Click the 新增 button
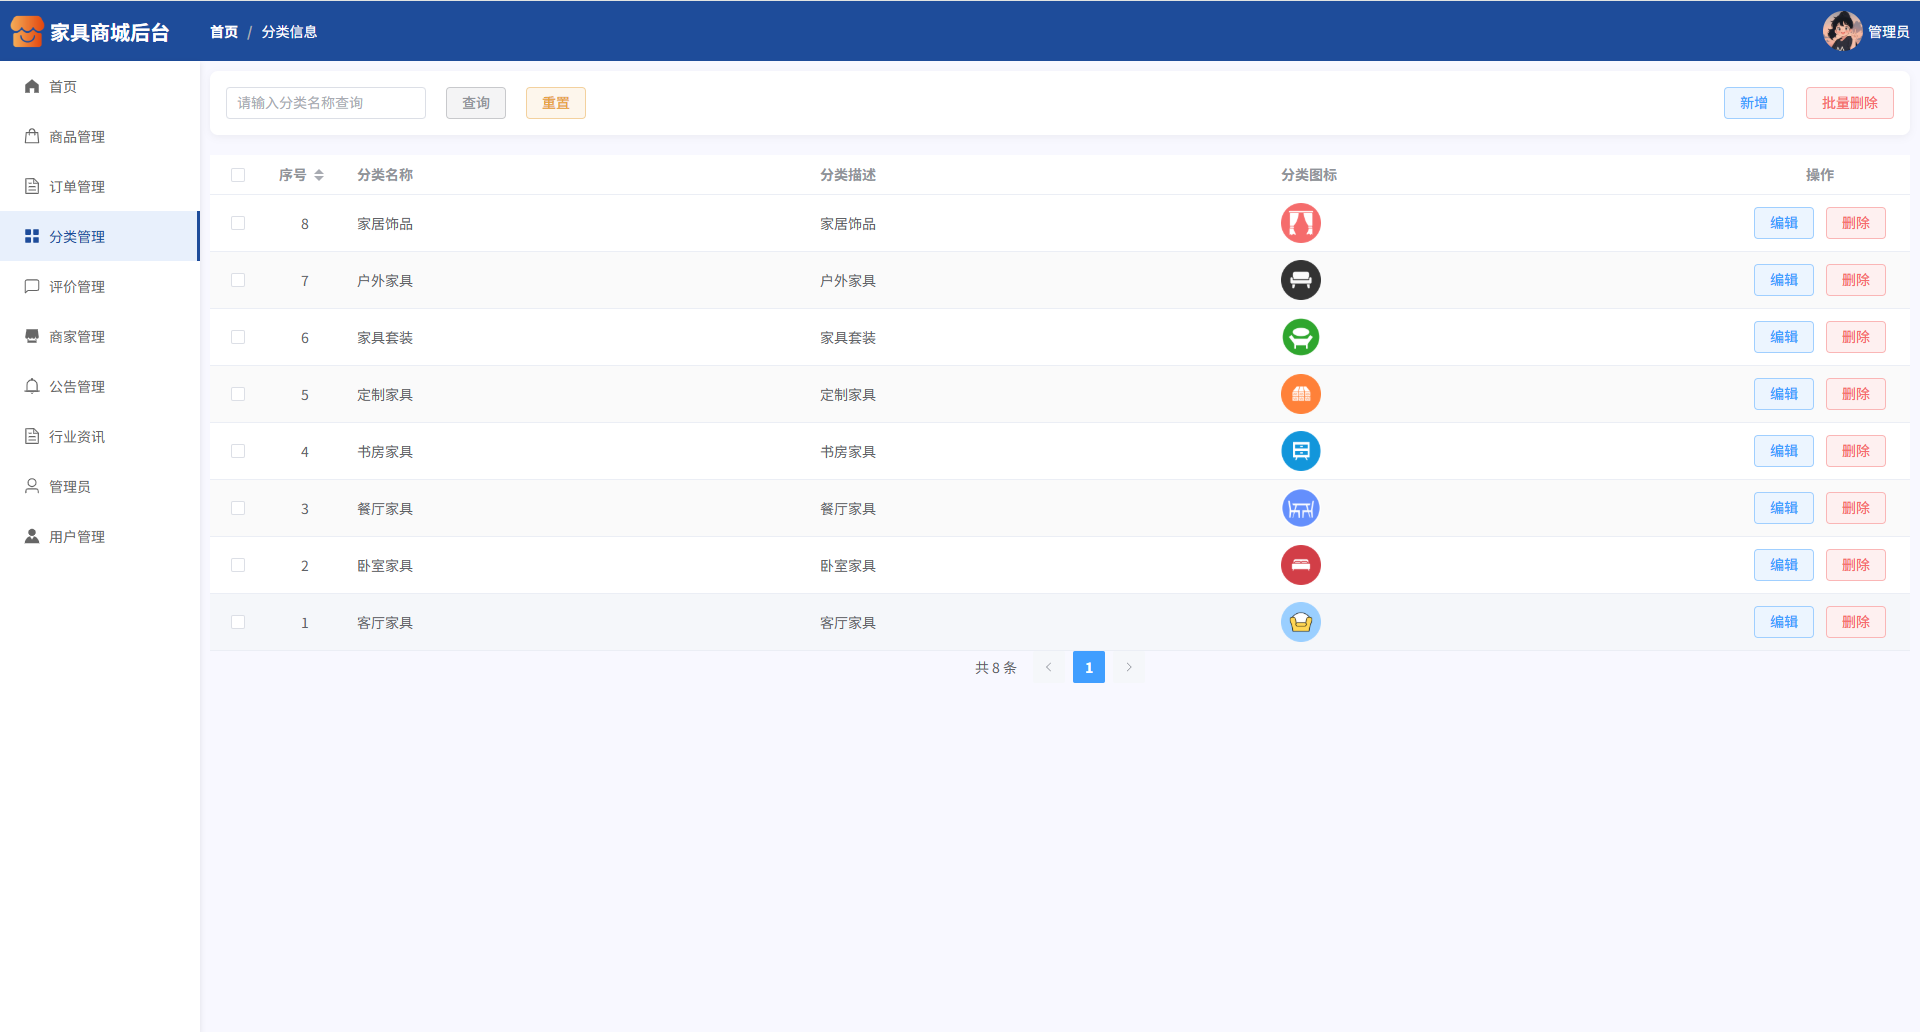Screen dimensions: 1920x1032 click(1753, 103)
